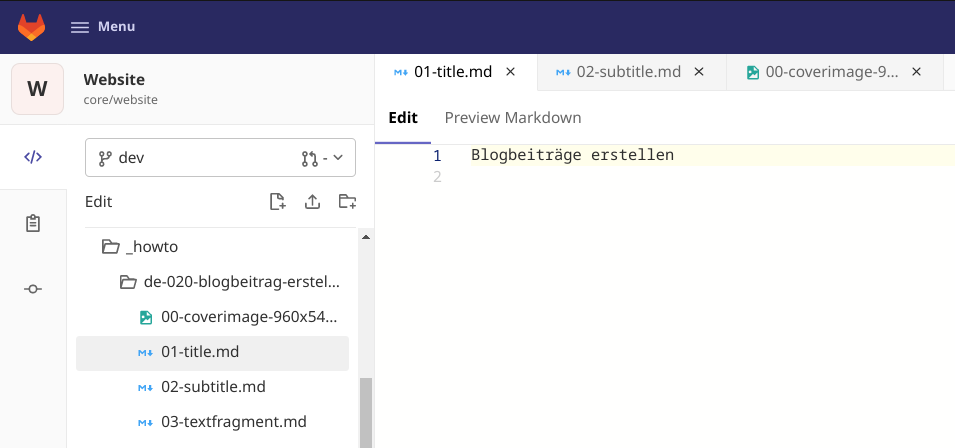Screen dimensions: 955x448
Task: Select the Edit code activity icon
Action: [x=33, y=157]
